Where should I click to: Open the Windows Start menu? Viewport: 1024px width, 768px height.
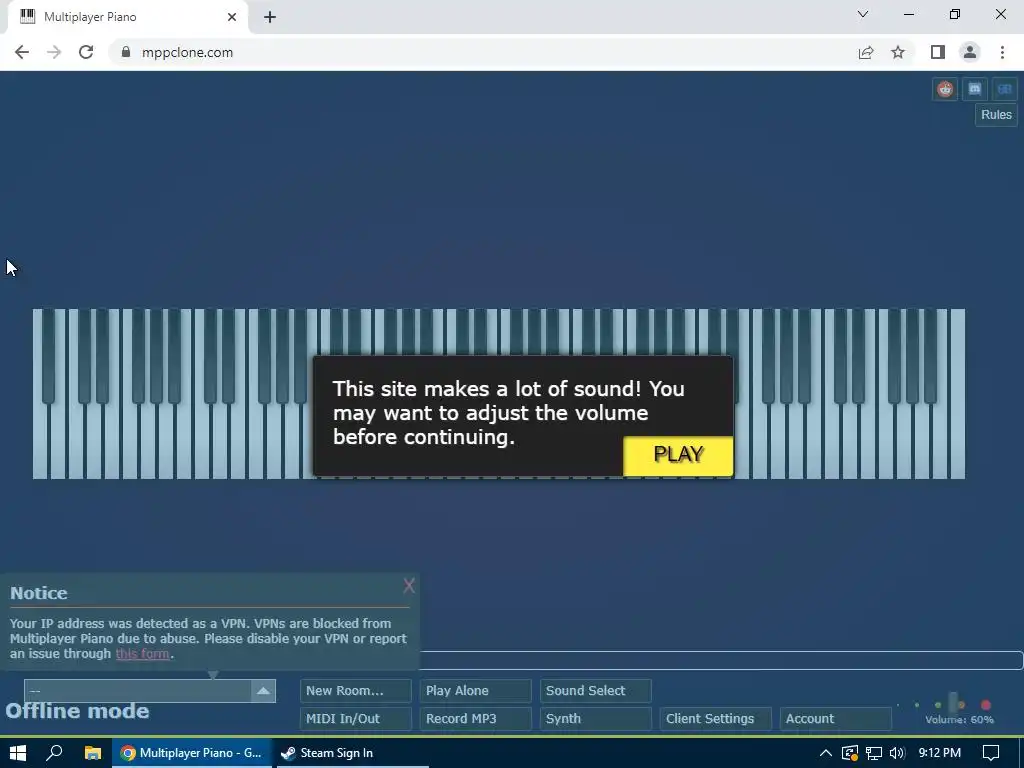18,753
